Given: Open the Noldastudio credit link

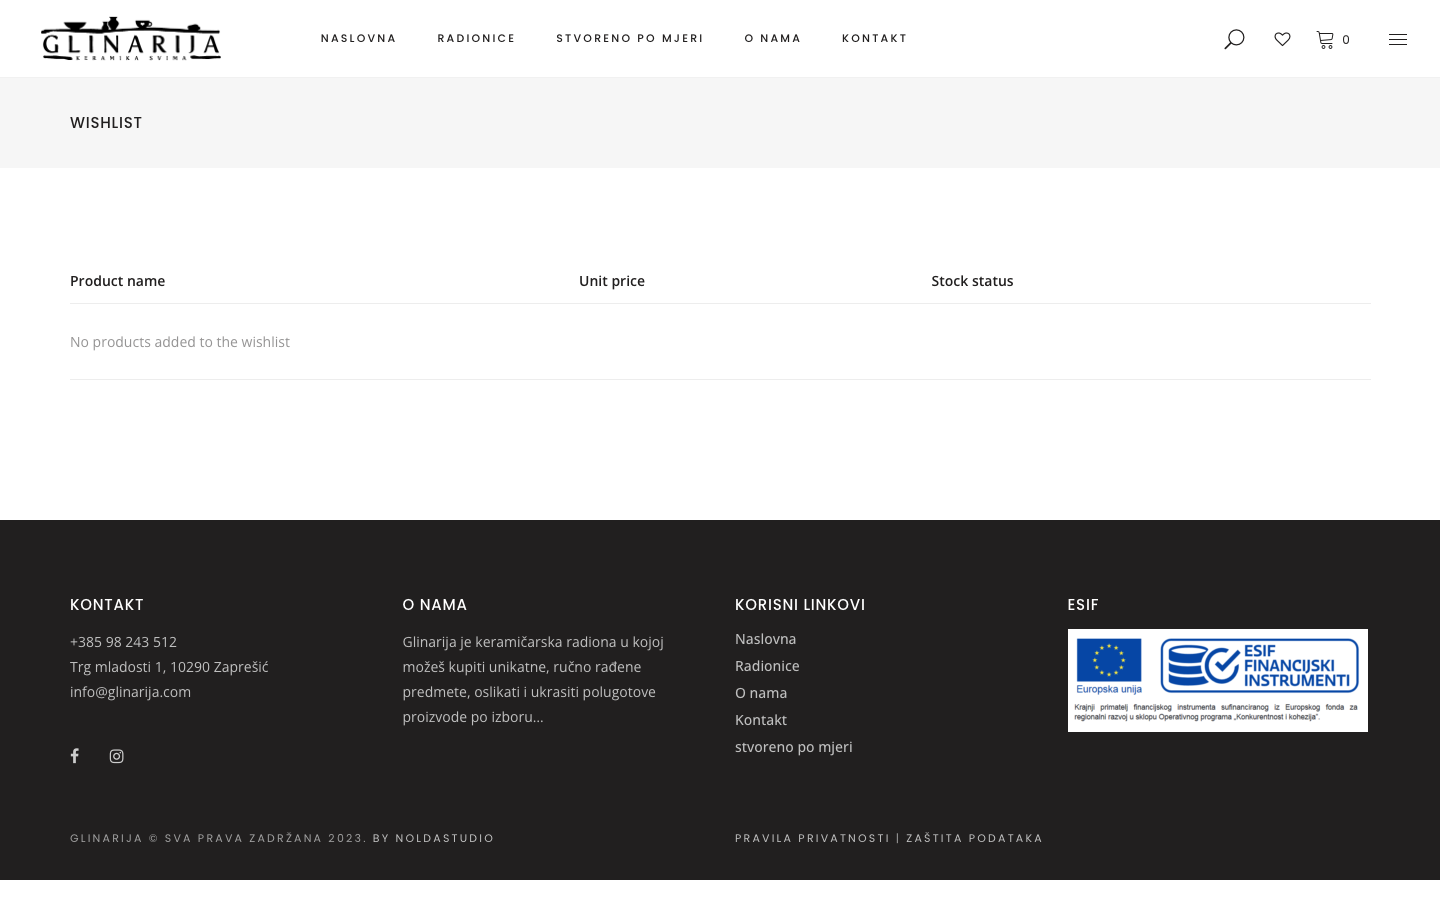Looking at the screenshot, I should tap(444, 838).
